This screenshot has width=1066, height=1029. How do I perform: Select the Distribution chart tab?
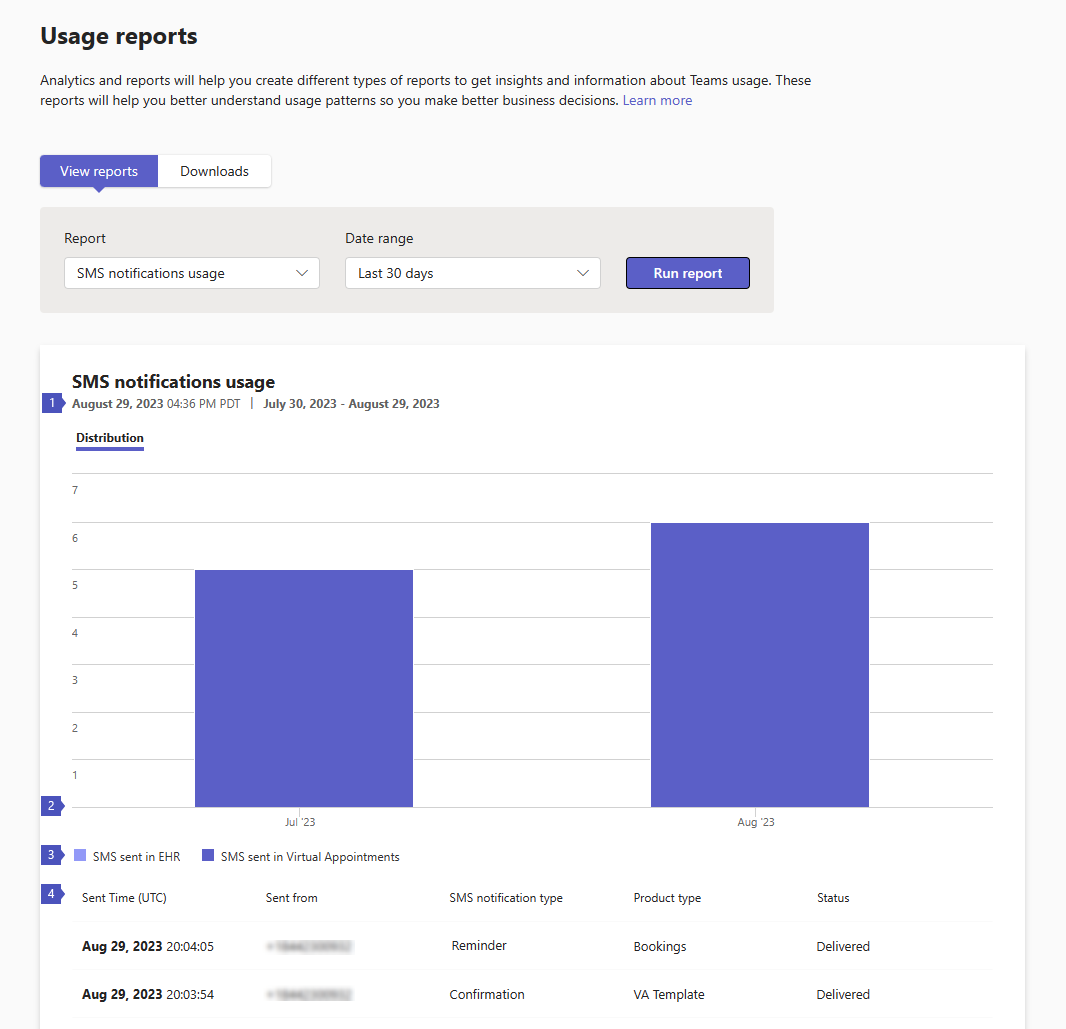click(110, 438)
